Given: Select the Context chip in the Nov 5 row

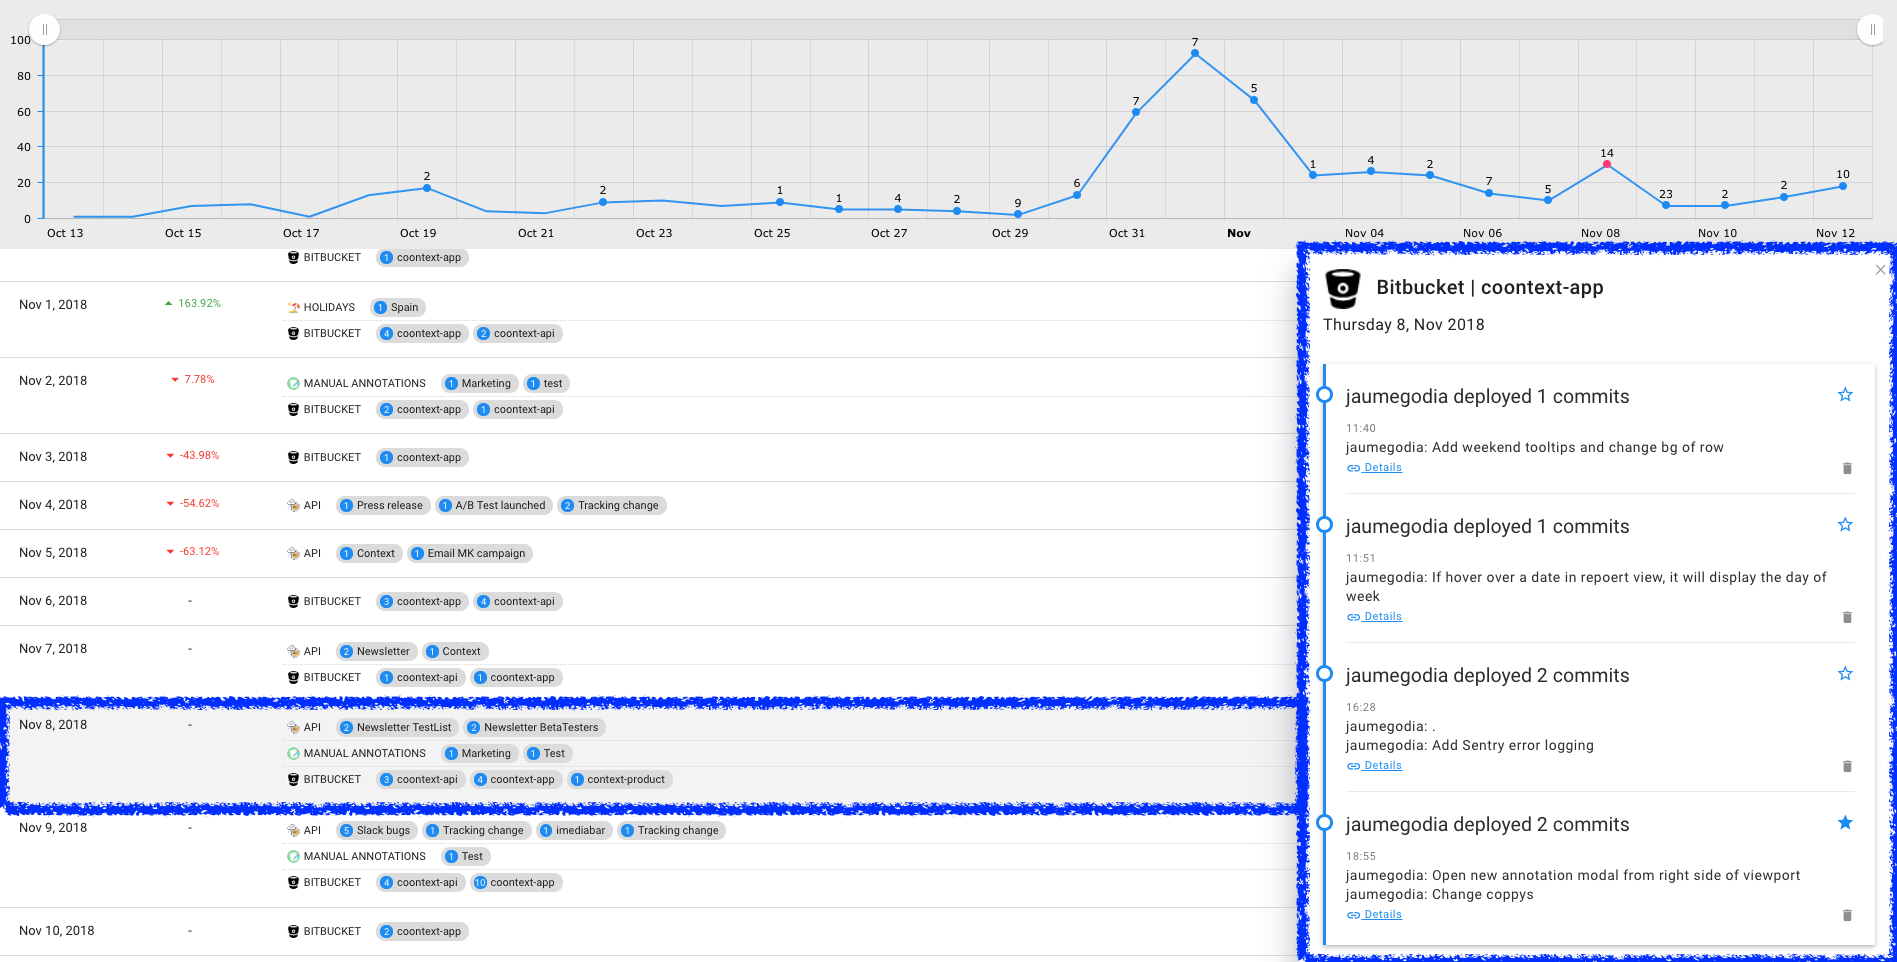Looking at the screenshot, I should [x=369, y=553].
